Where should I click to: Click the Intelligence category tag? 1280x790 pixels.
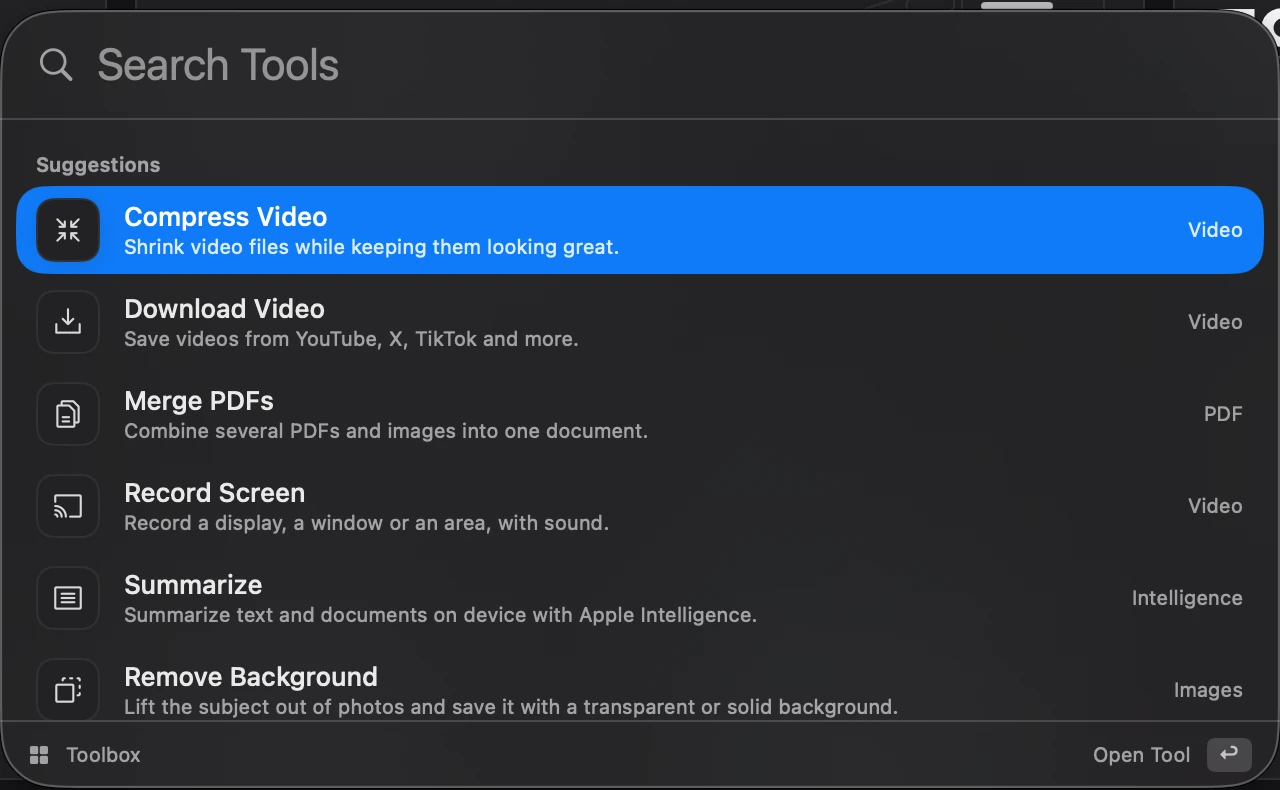(x=1187, y=598)
